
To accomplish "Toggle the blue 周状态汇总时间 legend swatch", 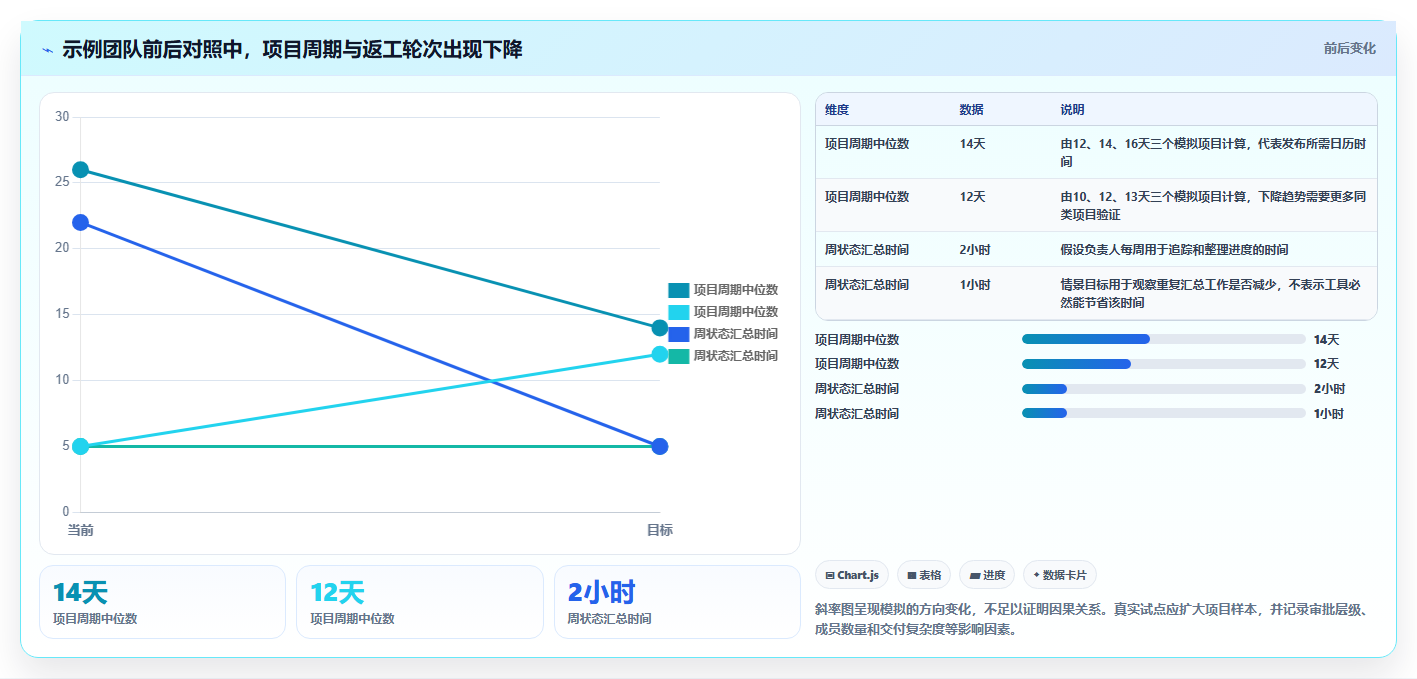I will click(679, 334).
